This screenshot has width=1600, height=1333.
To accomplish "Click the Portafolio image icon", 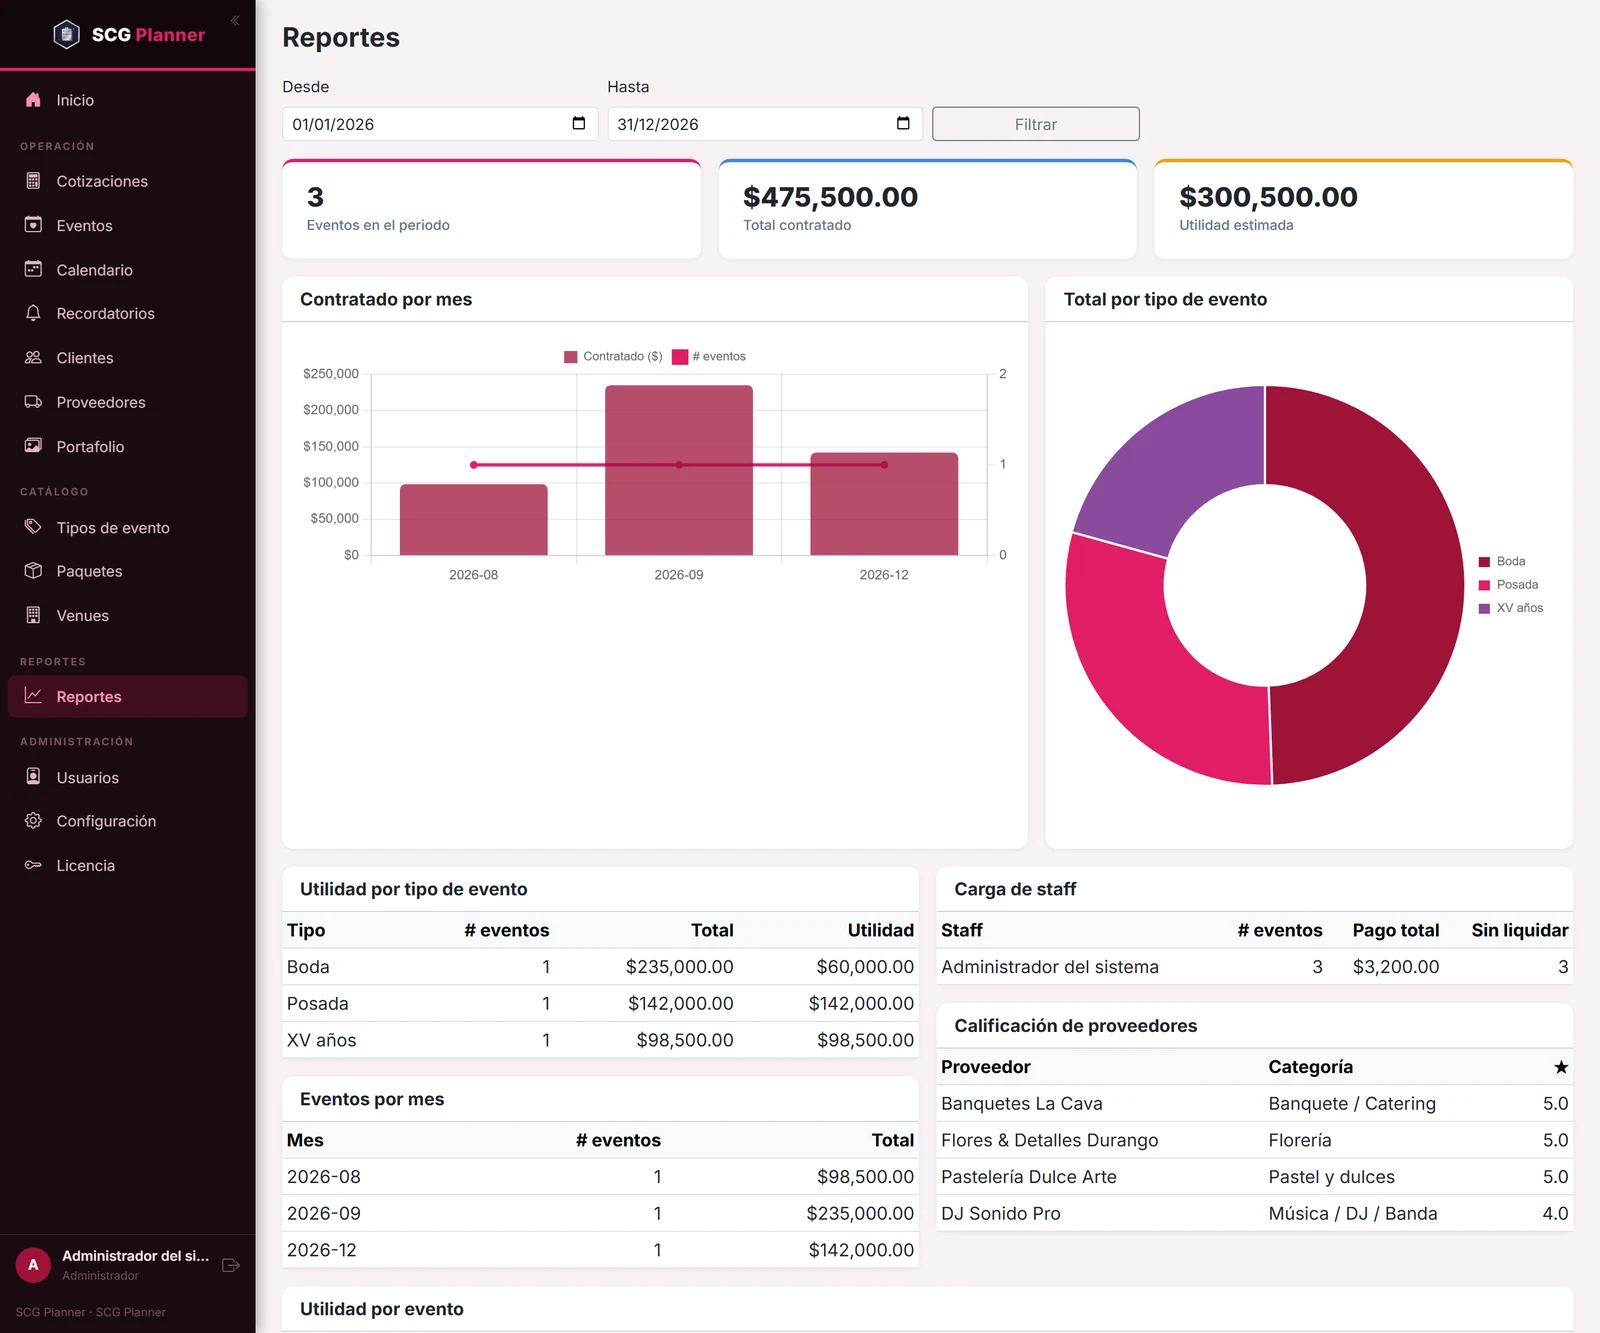I will pyautogui.click(x=33, y=446).
